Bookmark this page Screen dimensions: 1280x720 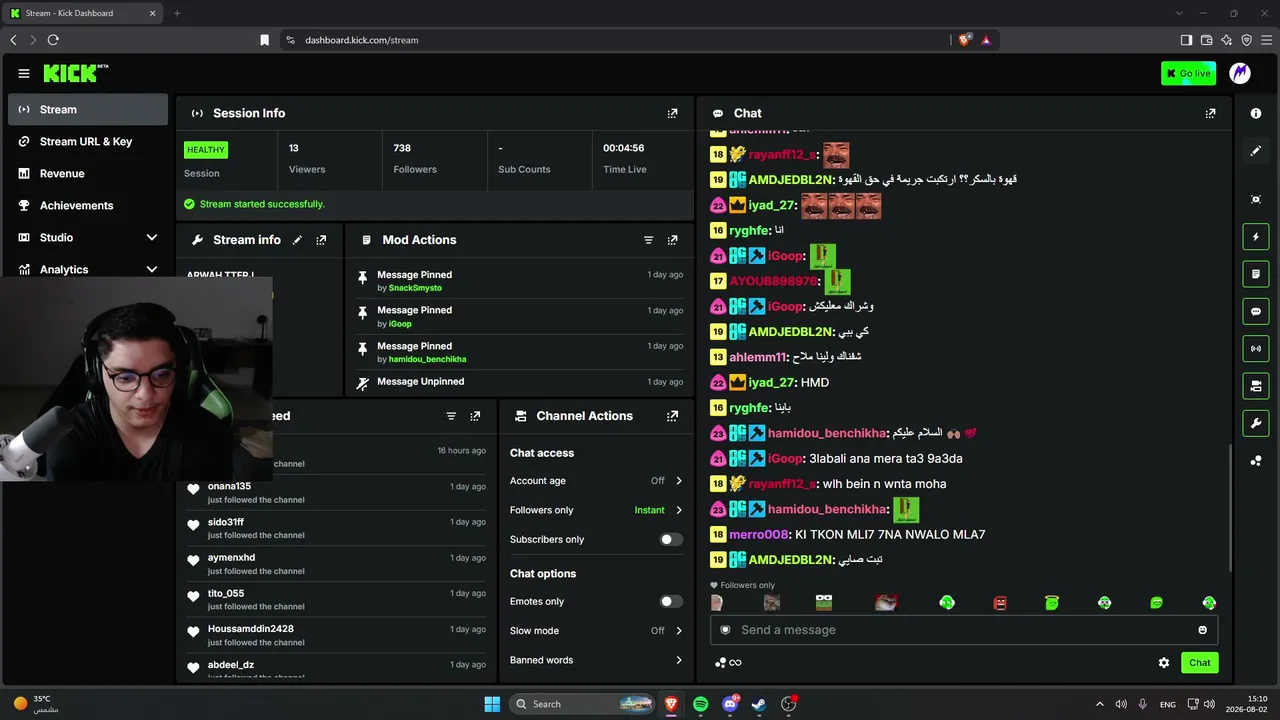(264, 40)
